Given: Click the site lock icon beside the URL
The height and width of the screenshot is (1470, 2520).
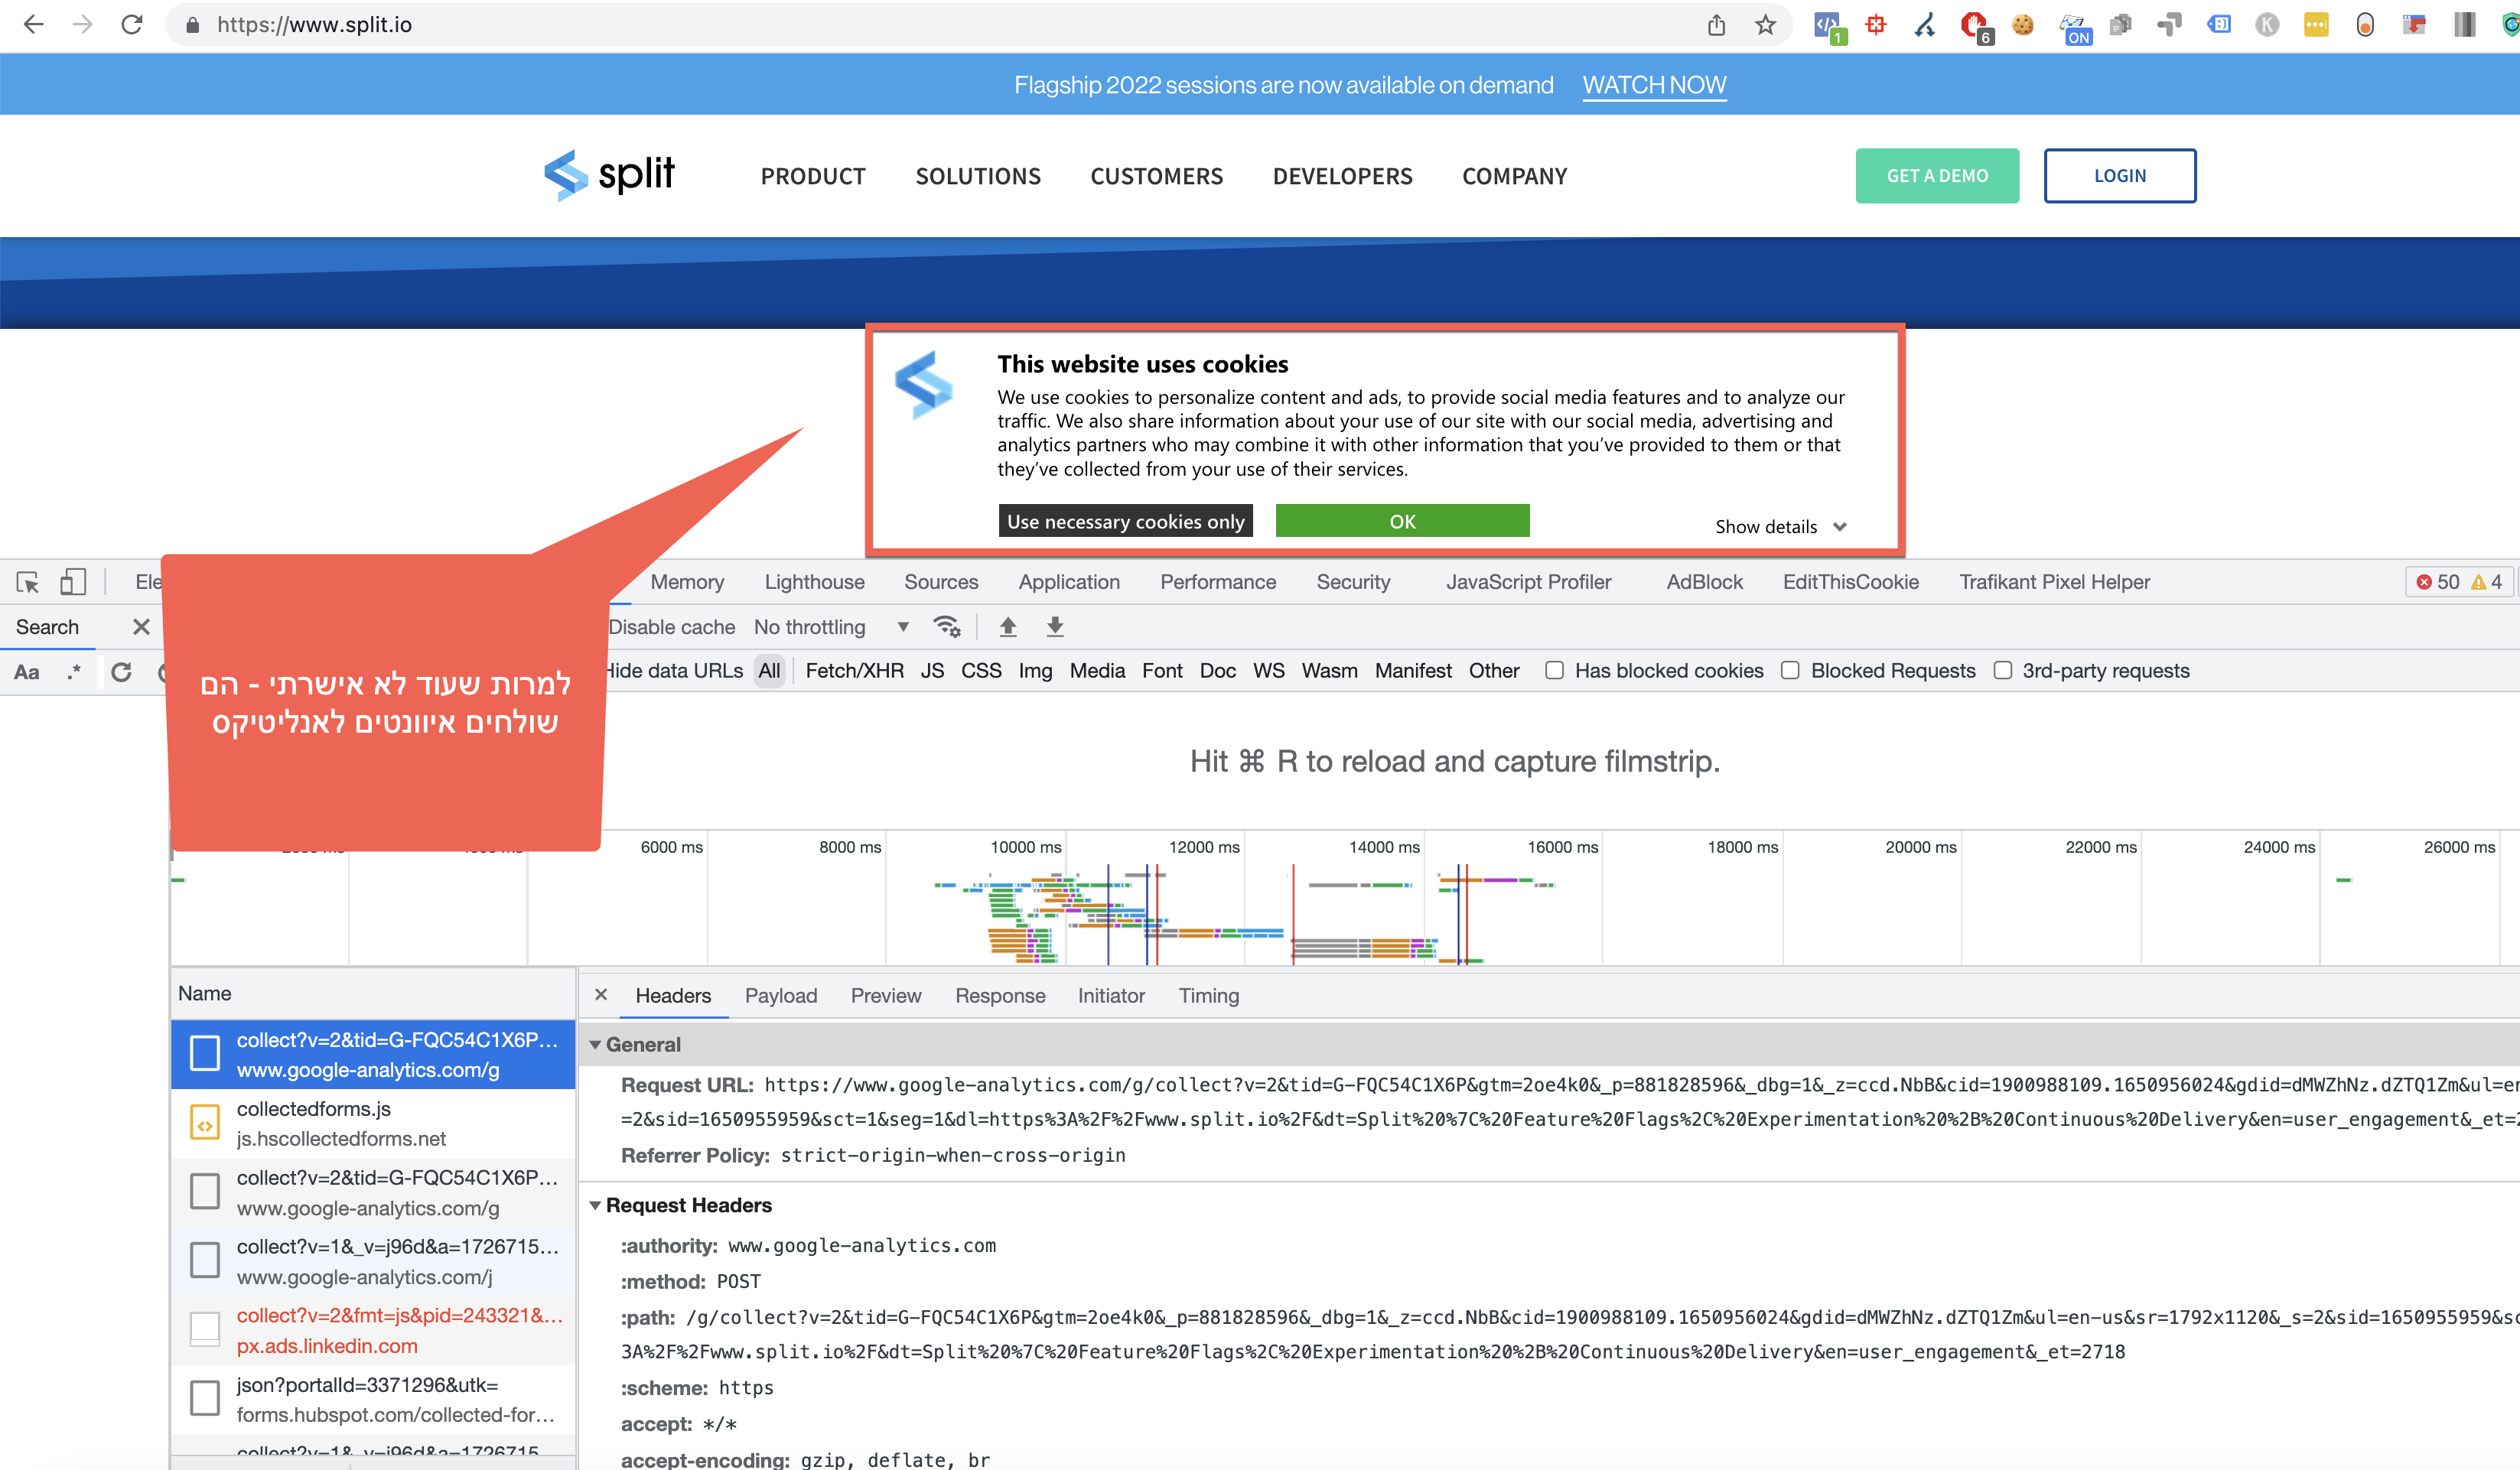Looking at the screenshot, I should [193, 25].
